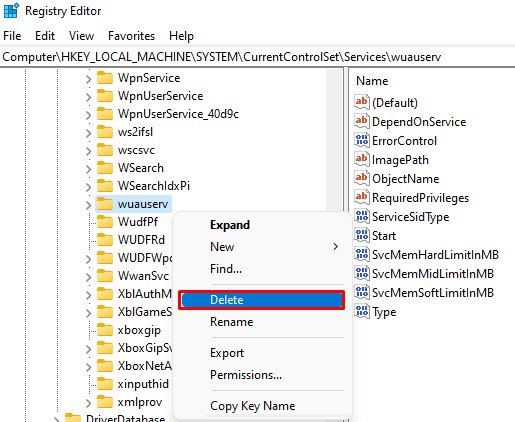Expand the WSearchIdxPi key
515x422 pixels.
[88, 187]
